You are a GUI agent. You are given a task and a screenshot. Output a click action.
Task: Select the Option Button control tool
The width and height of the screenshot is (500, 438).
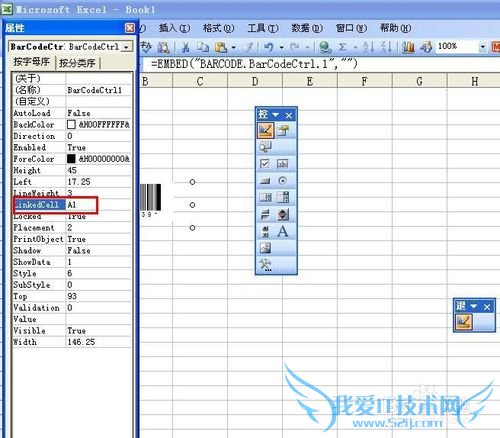283,181
